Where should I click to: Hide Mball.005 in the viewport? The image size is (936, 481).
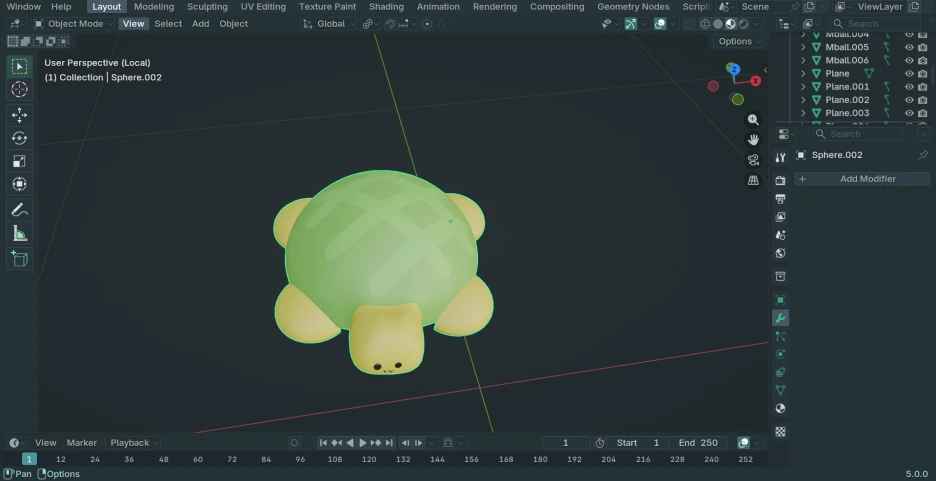909,47
